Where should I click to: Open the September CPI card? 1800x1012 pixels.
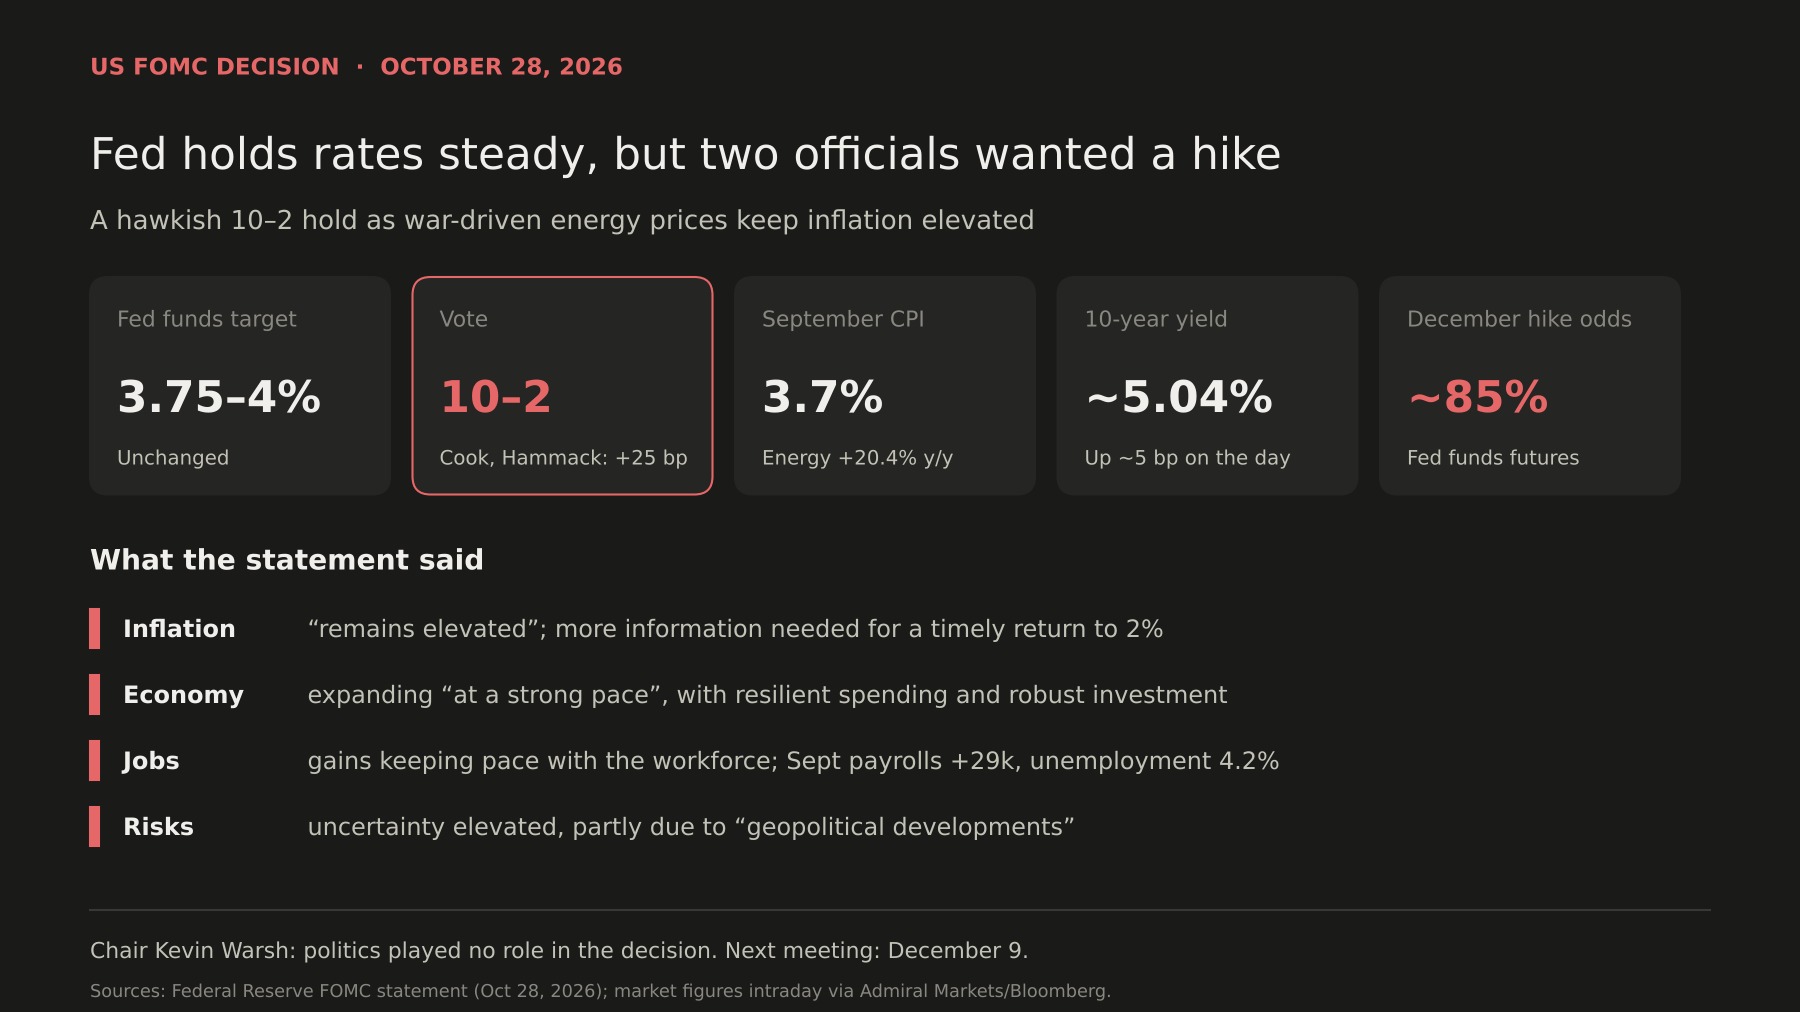(x=885, y=386)
